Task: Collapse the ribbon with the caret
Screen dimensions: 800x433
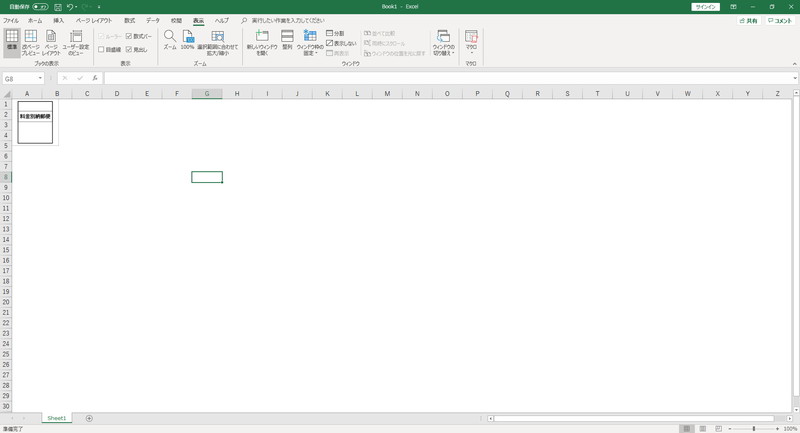Action: [x=794, y=64]
